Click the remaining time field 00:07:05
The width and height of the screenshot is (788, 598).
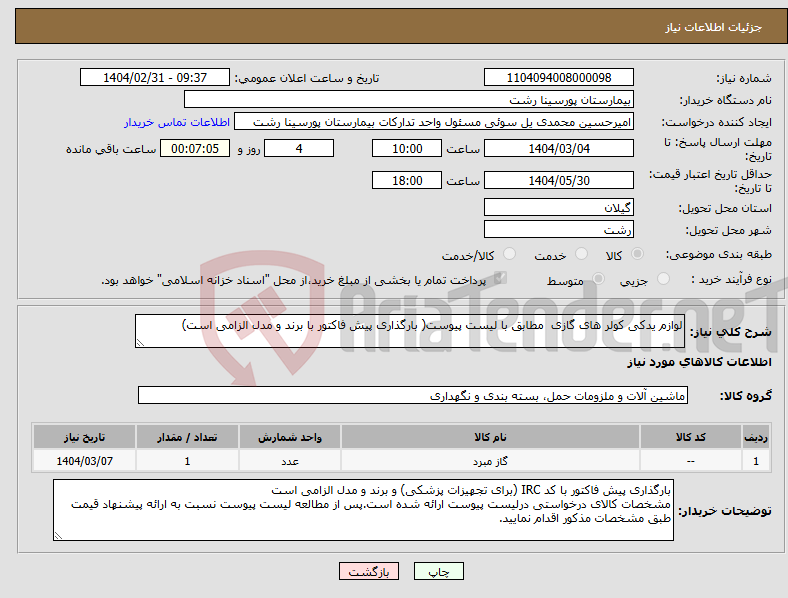(195, 148)
